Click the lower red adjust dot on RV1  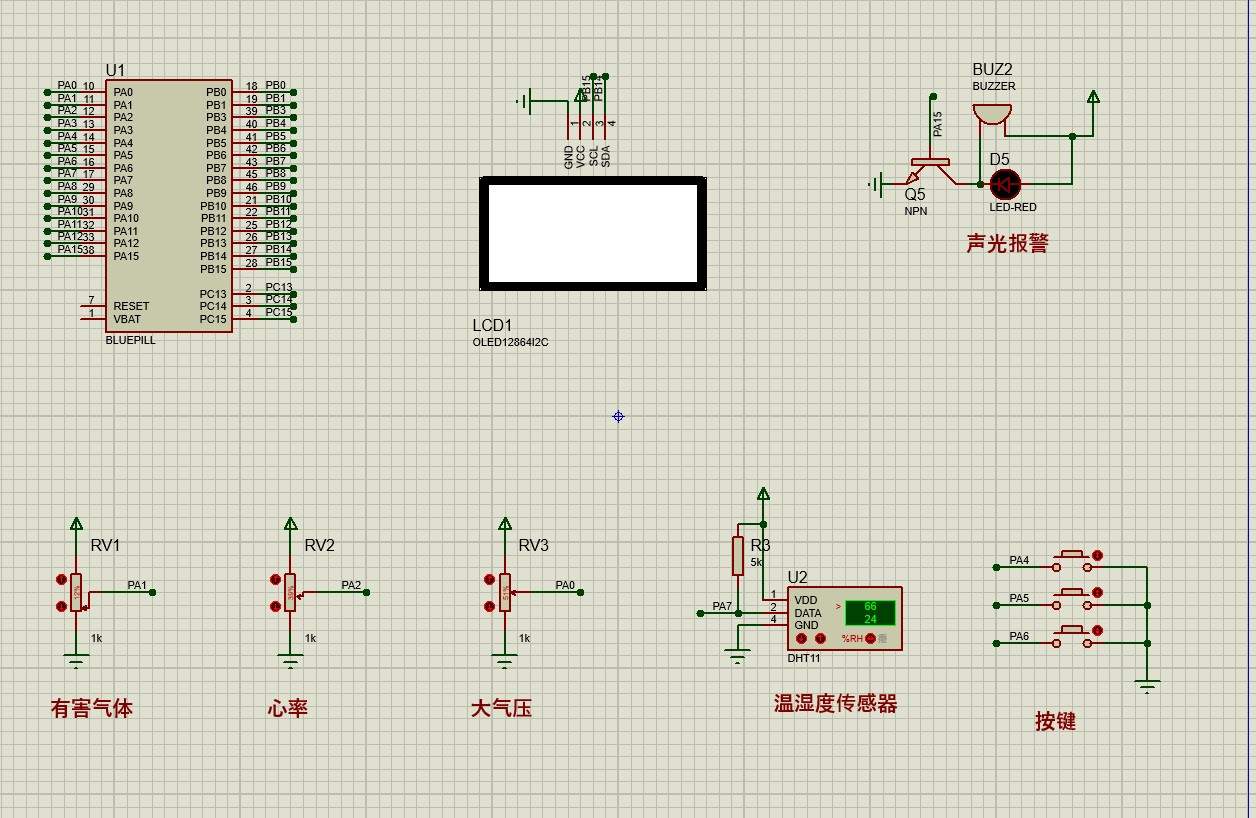click(x=62, y=606)
